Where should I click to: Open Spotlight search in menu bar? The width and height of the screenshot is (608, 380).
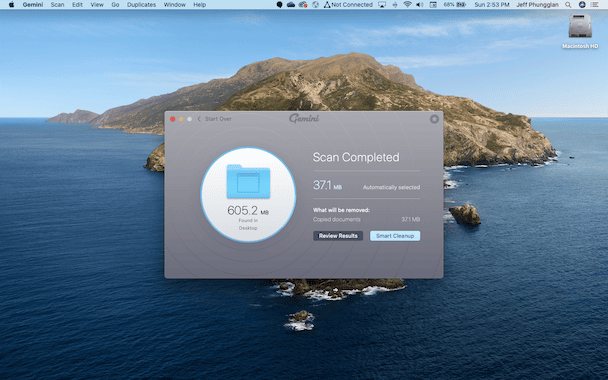[x=568, y=5]
